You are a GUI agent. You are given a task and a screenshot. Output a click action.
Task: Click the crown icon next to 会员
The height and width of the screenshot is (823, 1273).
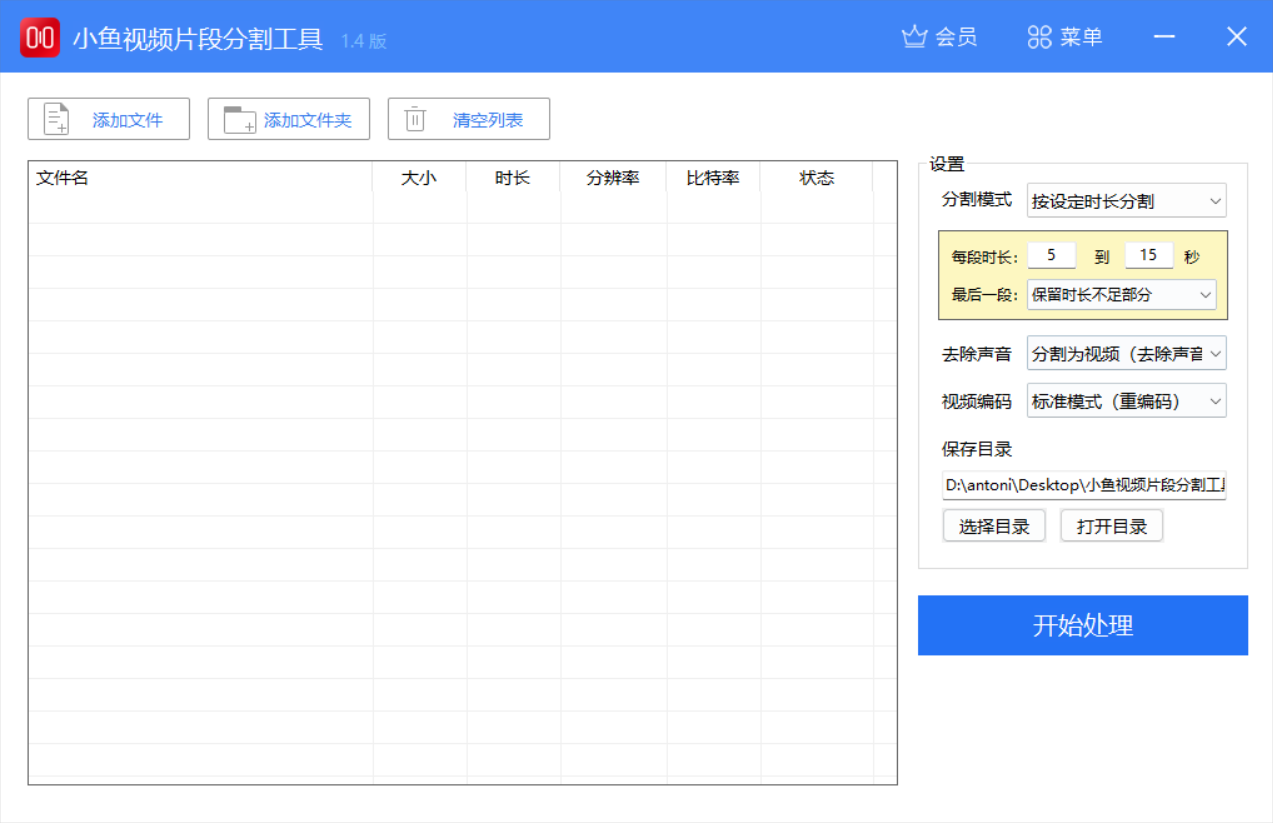point(913,36)
